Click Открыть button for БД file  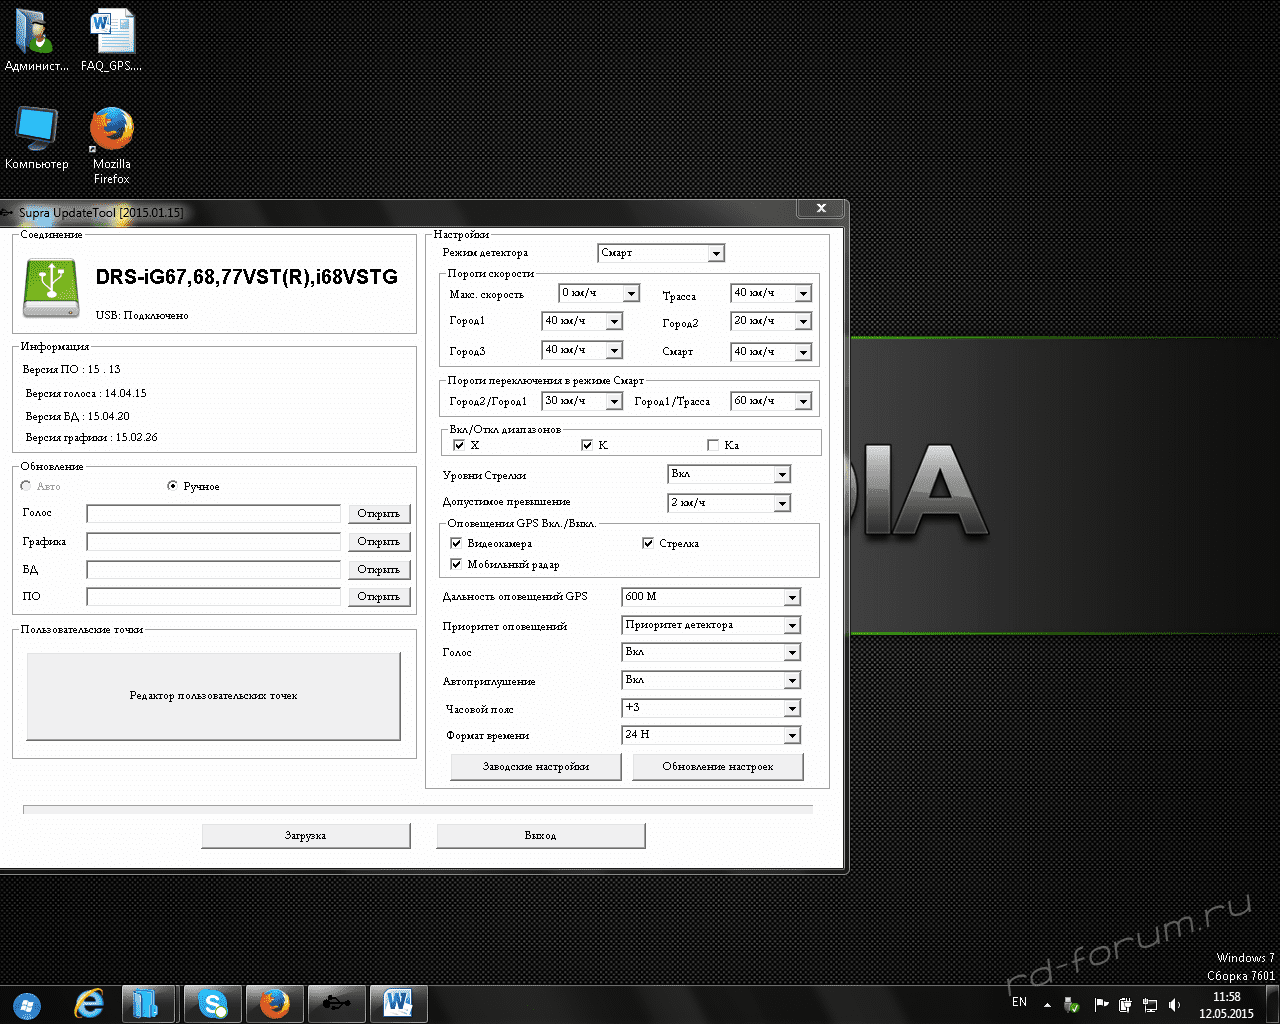coord(379,570)
